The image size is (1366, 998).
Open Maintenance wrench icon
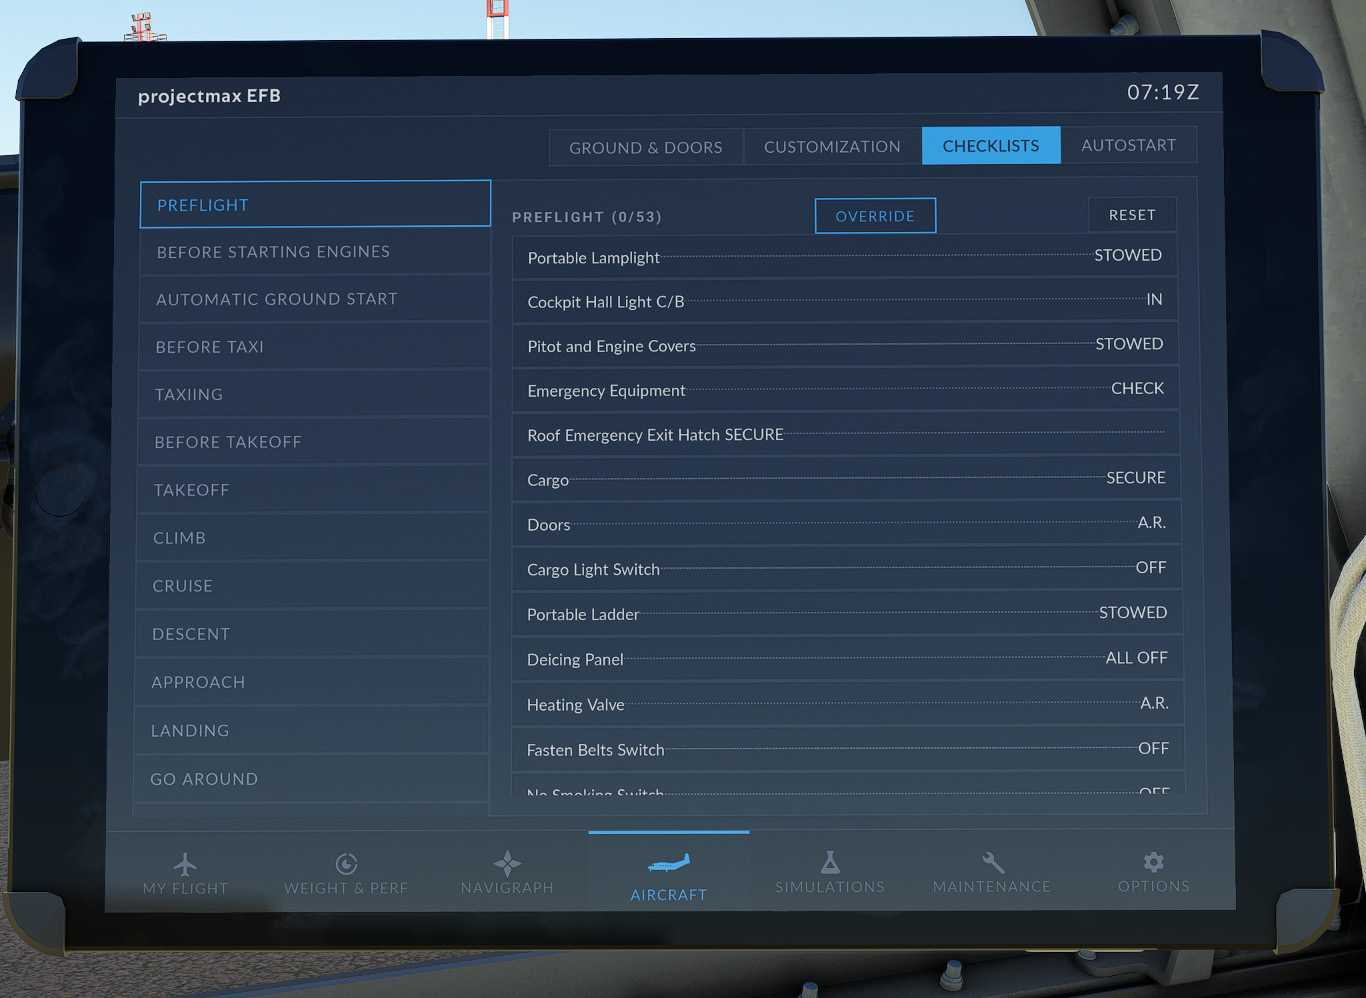click(x=992, y=862)
